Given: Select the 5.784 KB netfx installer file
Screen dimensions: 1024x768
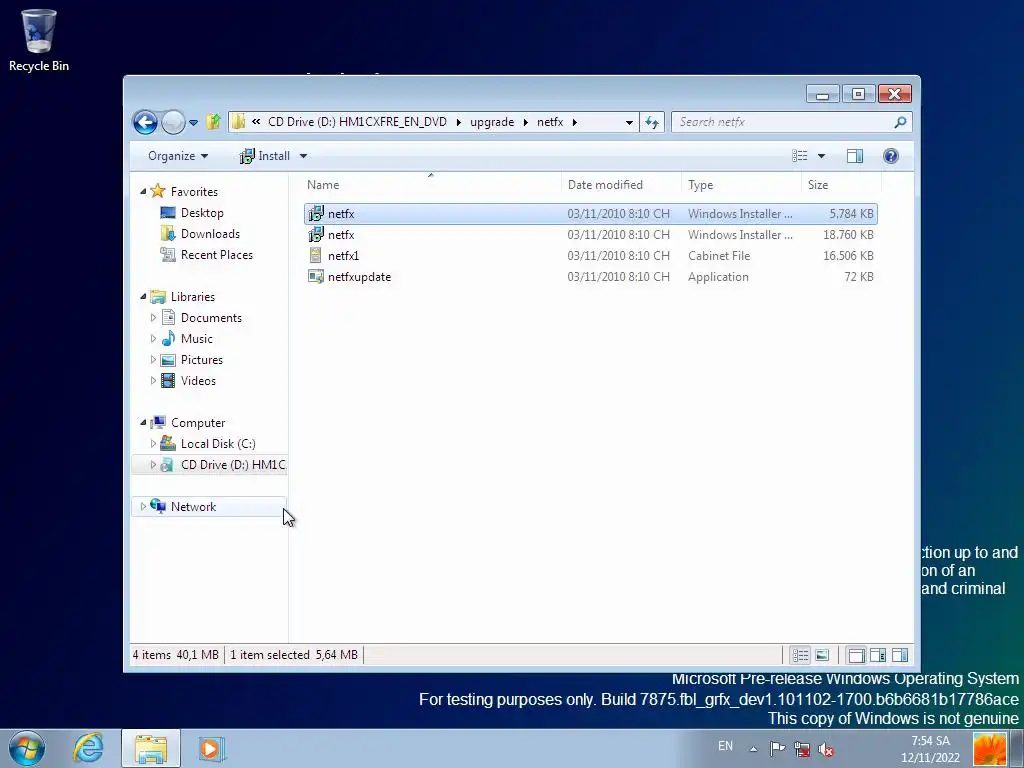Looking at the screenshot, I should (x=590, y=214).
